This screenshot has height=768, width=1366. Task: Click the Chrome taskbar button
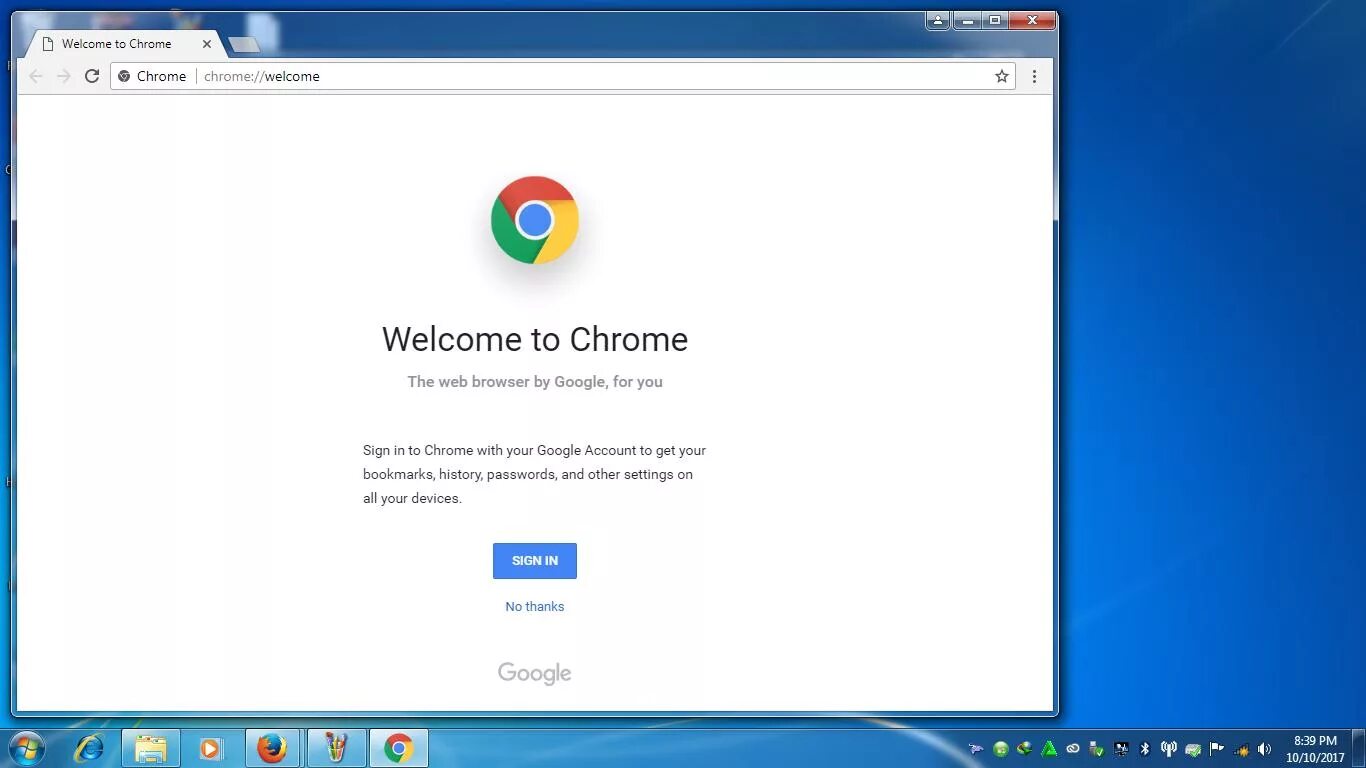399,748
